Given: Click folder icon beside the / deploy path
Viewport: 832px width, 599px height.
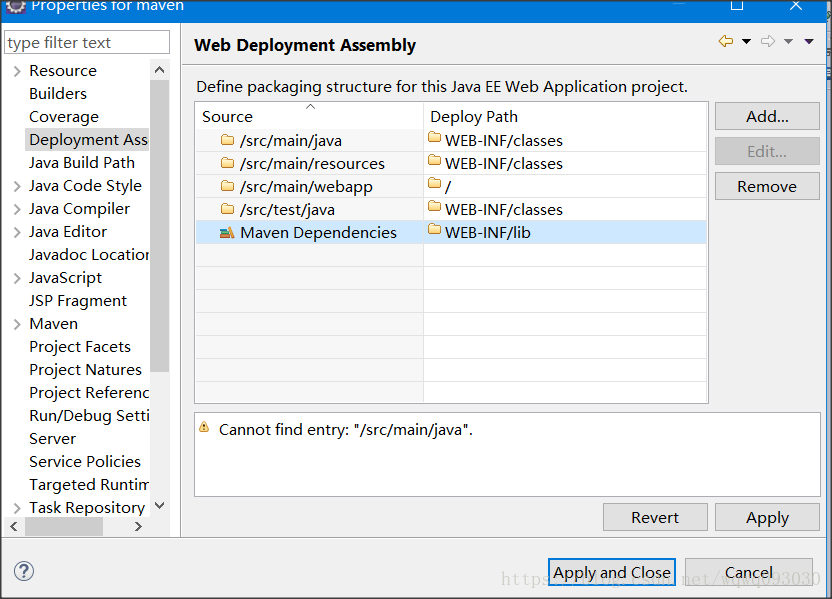Looking at the screenshot, I should pyautogui.click(x=435, y=183).
